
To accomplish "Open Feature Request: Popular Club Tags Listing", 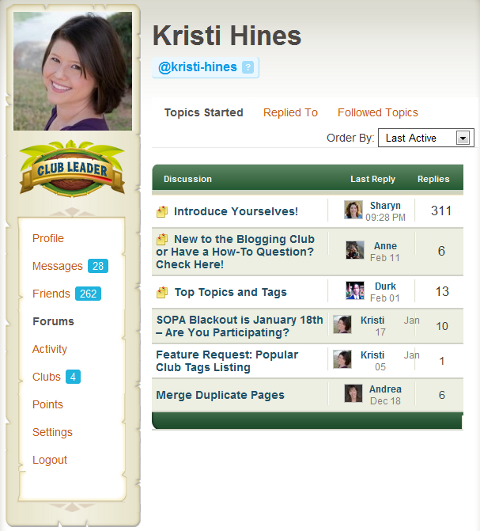I will [227, 361].
